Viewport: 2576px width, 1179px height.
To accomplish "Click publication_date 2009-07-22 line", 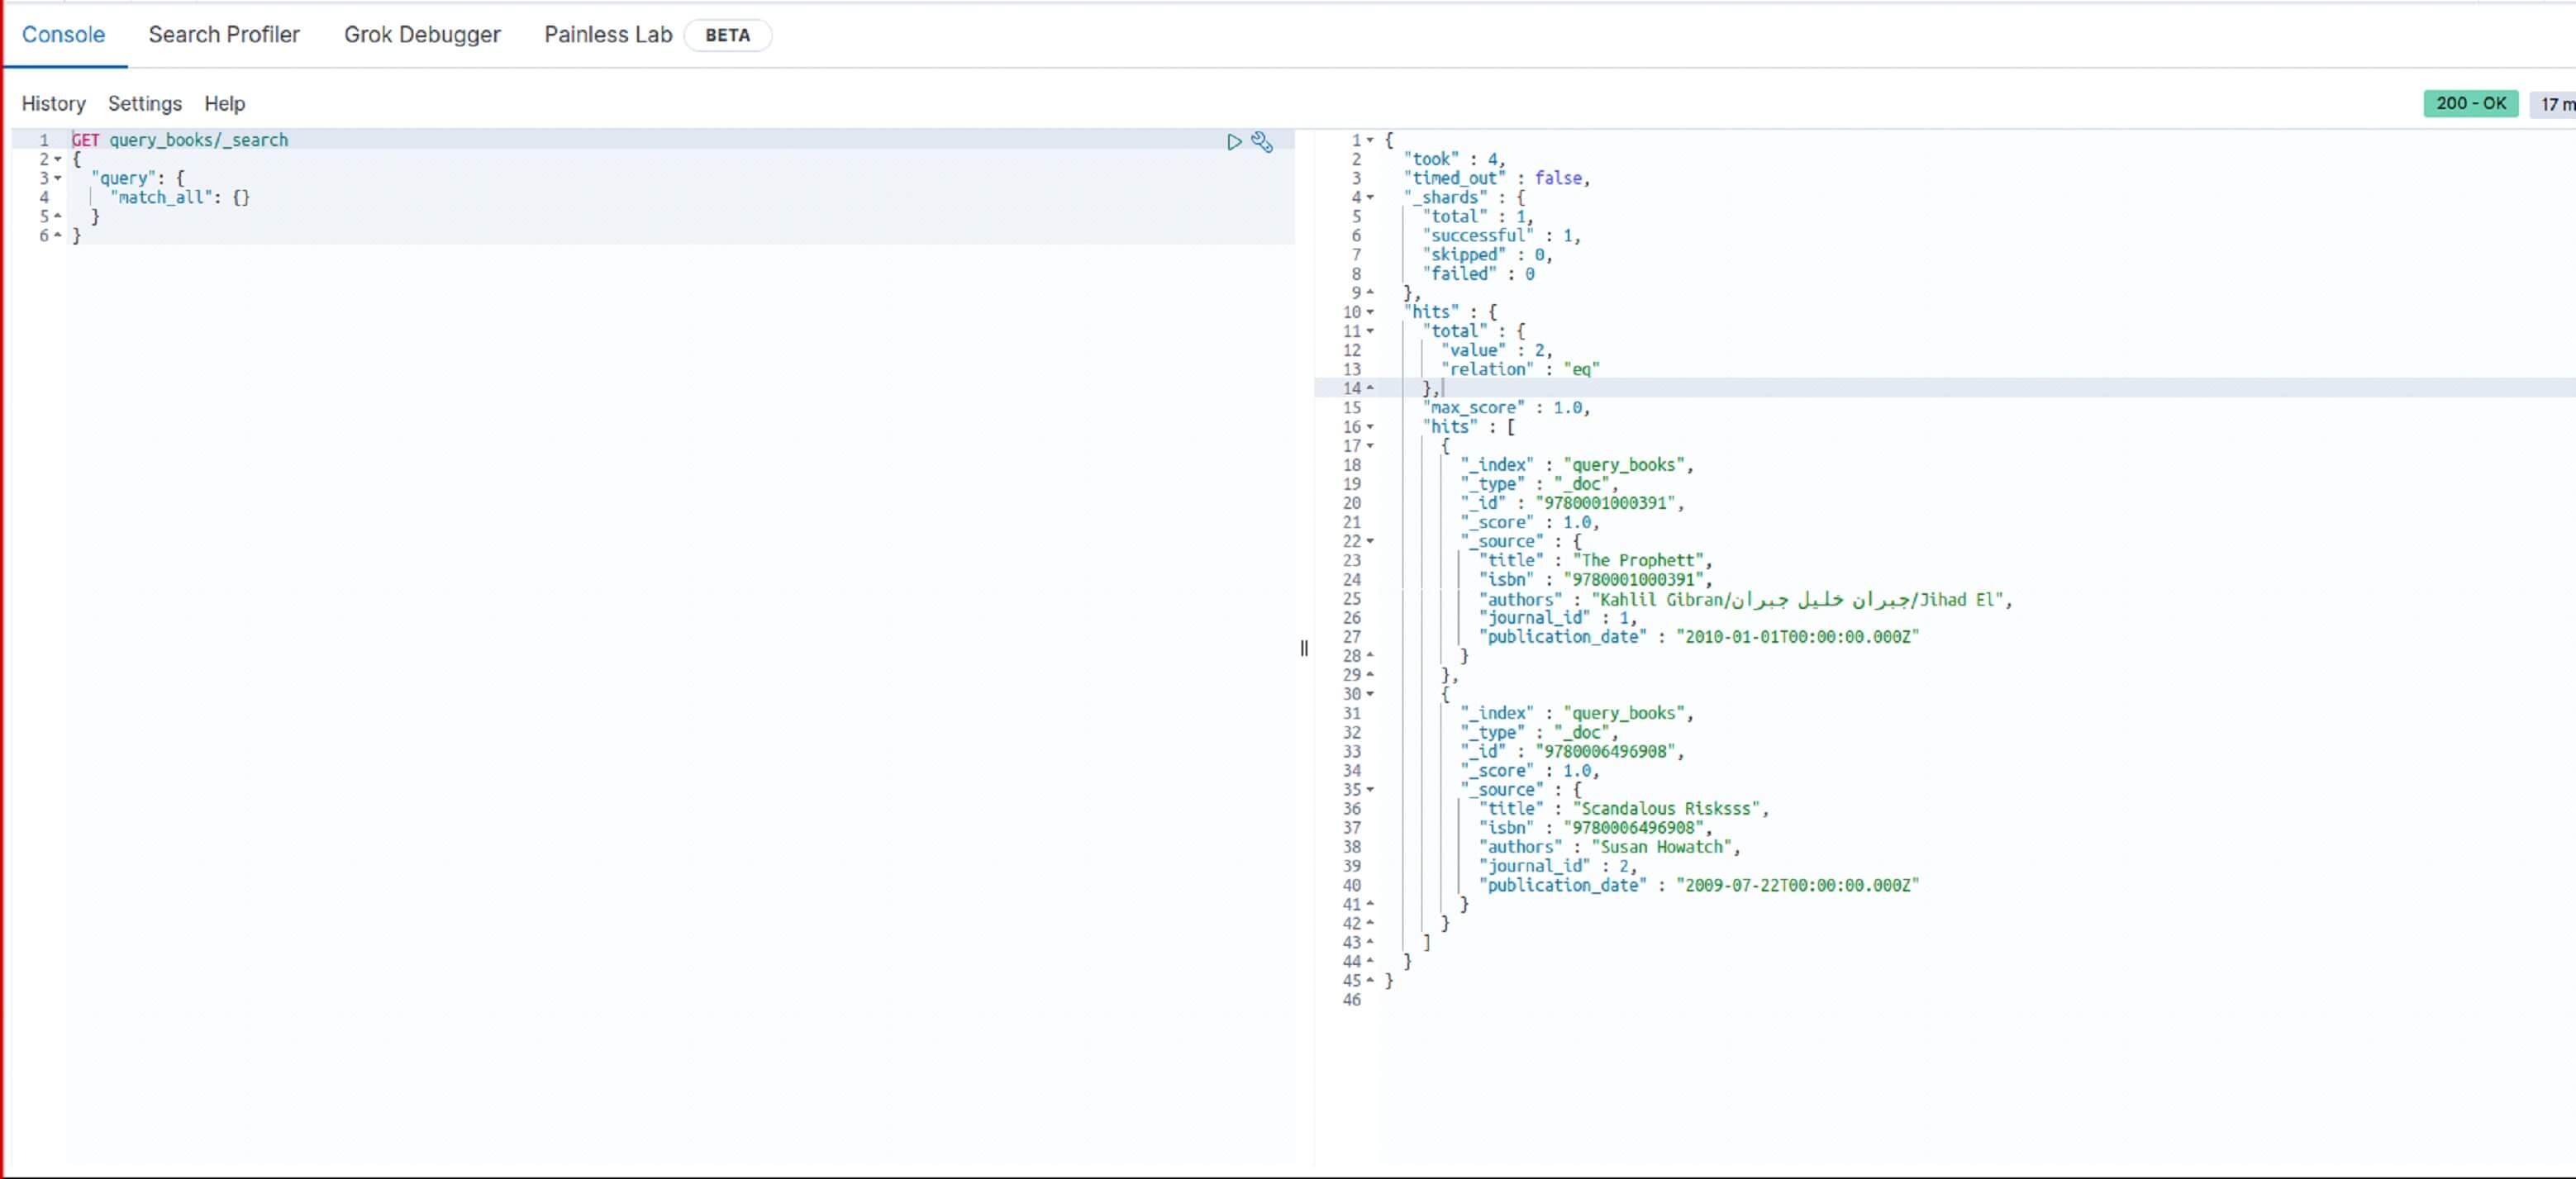I will point(1699,885).
